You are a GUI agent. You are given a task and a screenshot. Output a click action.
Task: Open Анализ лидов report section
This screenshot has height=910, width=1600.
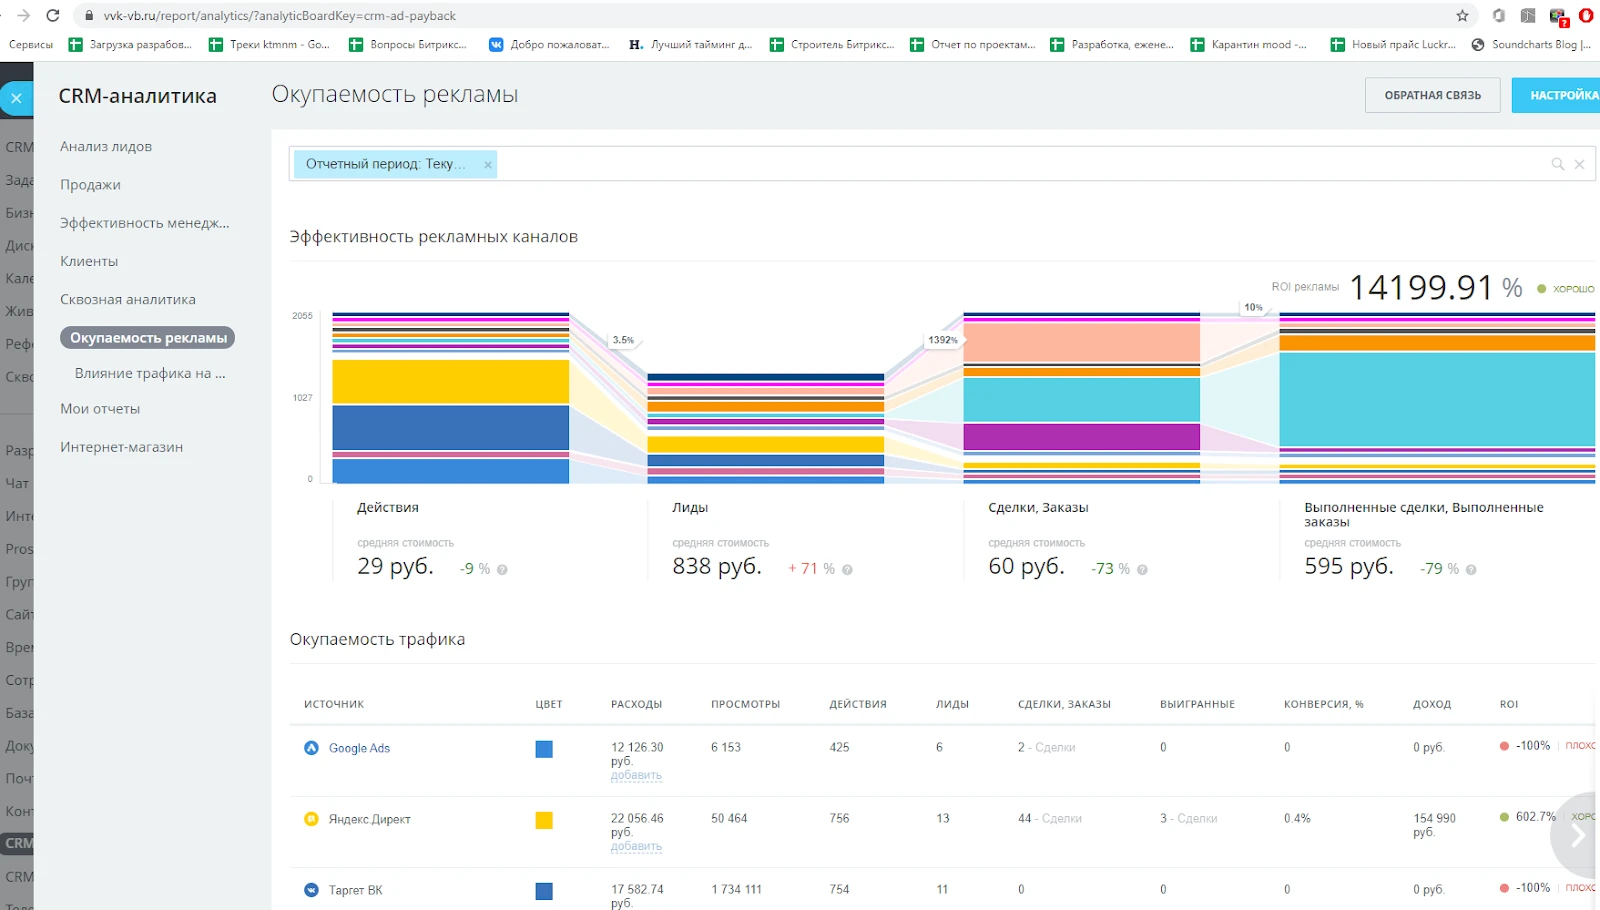[106, 147]
